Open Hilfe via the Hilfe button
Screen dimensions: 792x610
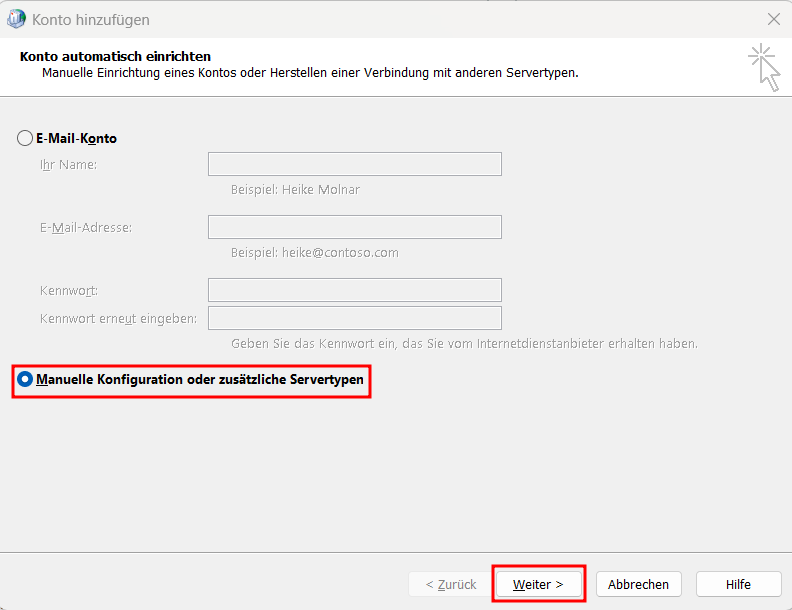click(738, 584)
